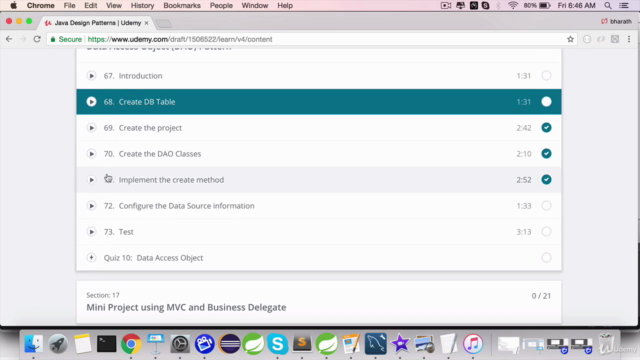Expand Section 17 Mini Project using MVC
640x360 pixels.
pos(319,302)
